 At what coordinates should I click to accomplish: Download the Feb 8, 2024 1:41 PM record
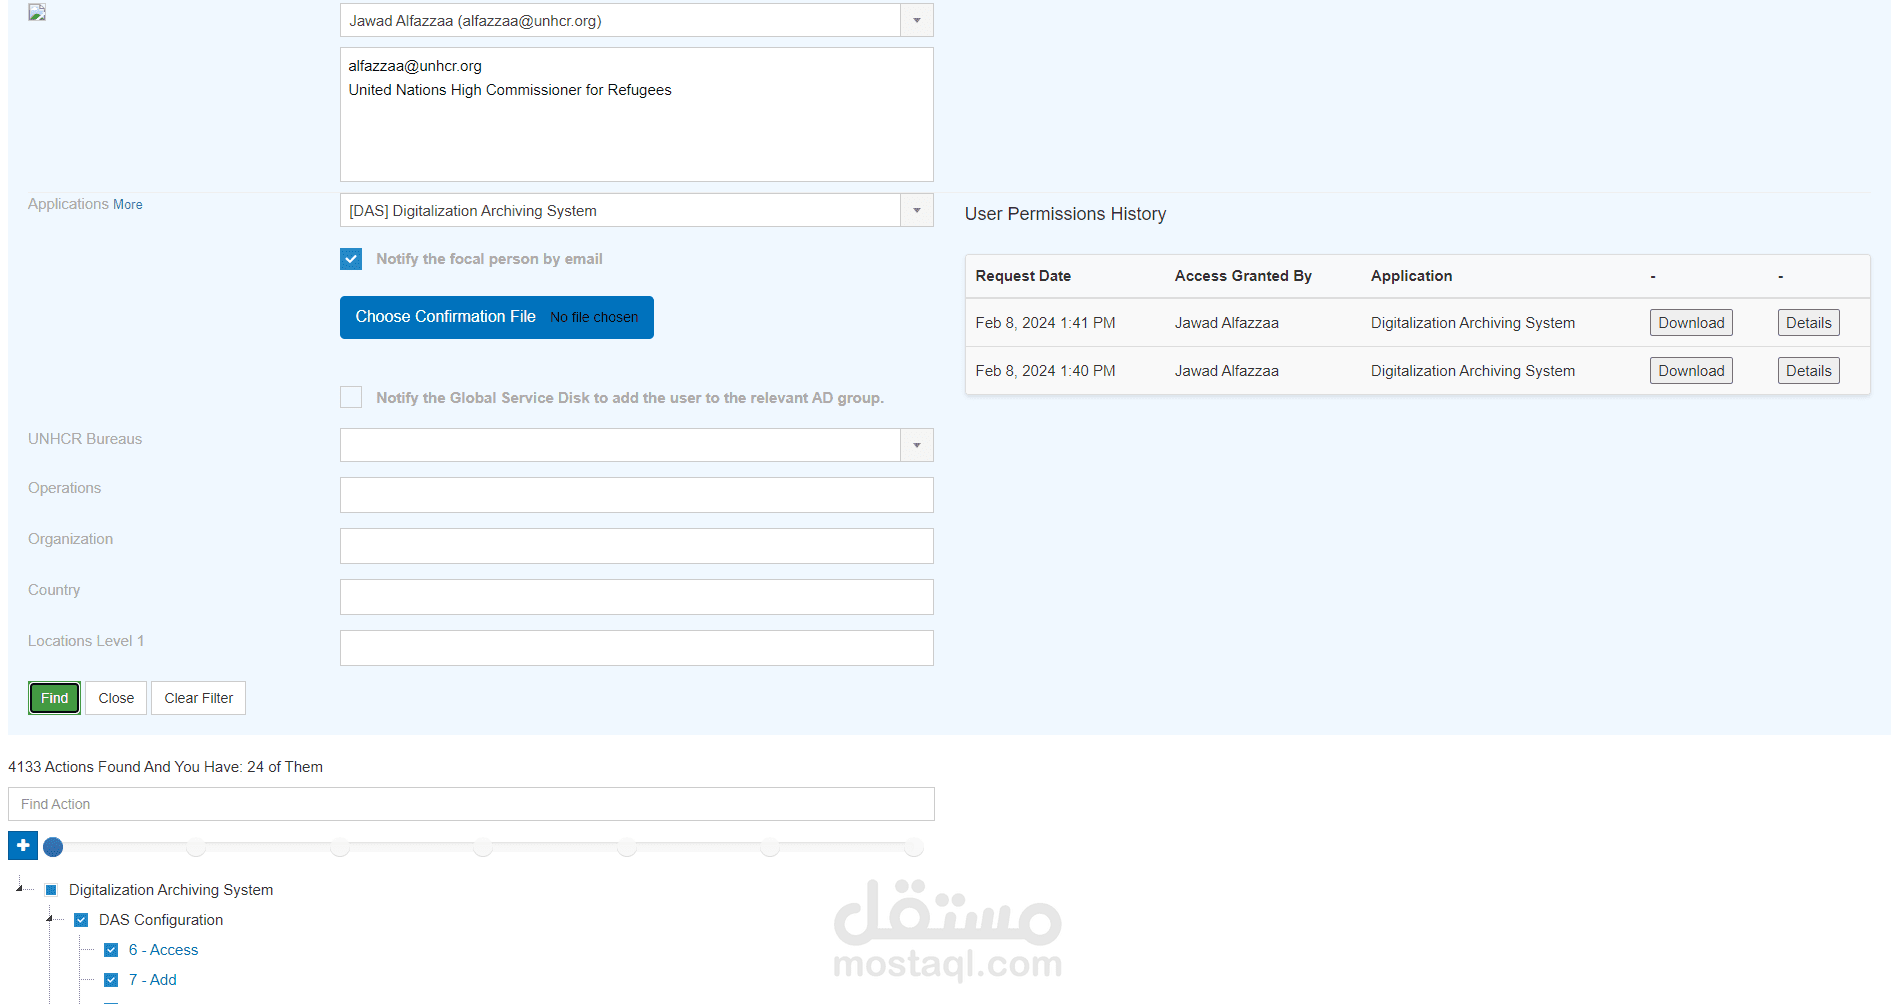[x=1691, y=323]
